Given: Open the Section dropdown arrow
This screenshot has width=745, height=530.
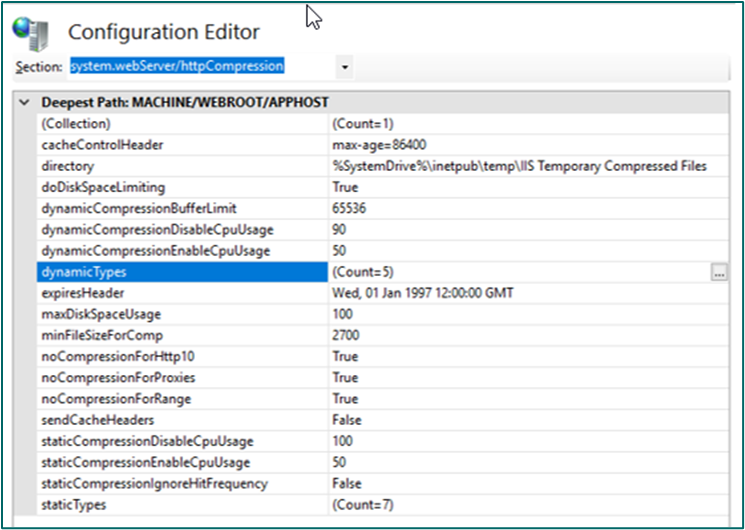Looking at the screenshot, I should tap(345, 67).
